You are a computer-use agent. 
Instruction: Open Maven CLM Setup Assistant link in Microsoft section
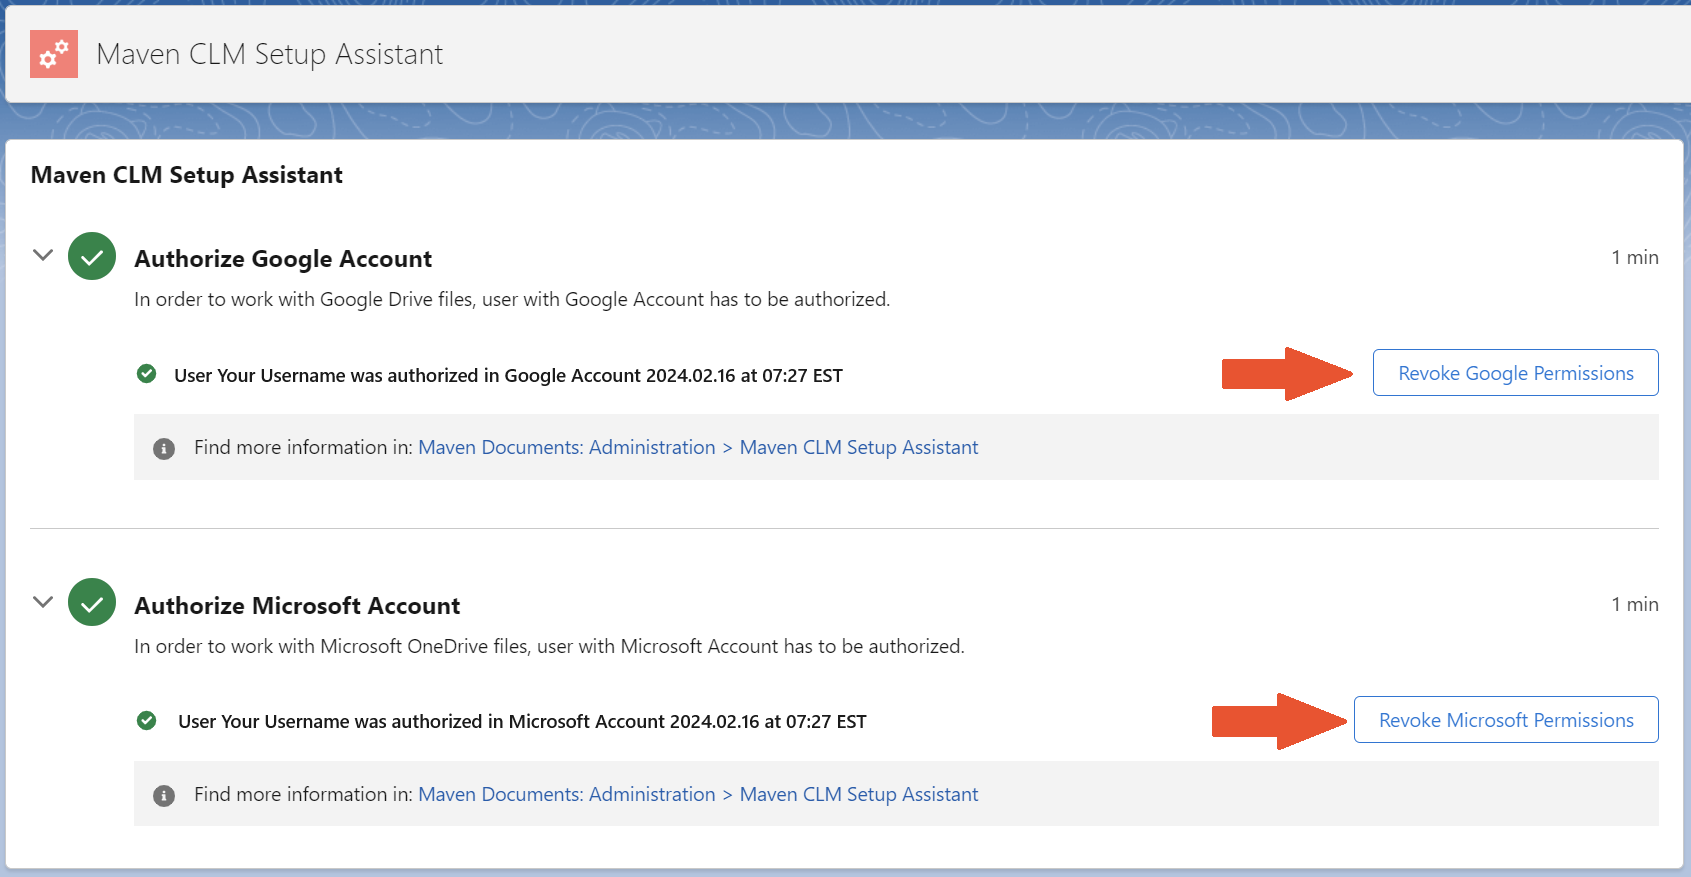click(859, 794)
